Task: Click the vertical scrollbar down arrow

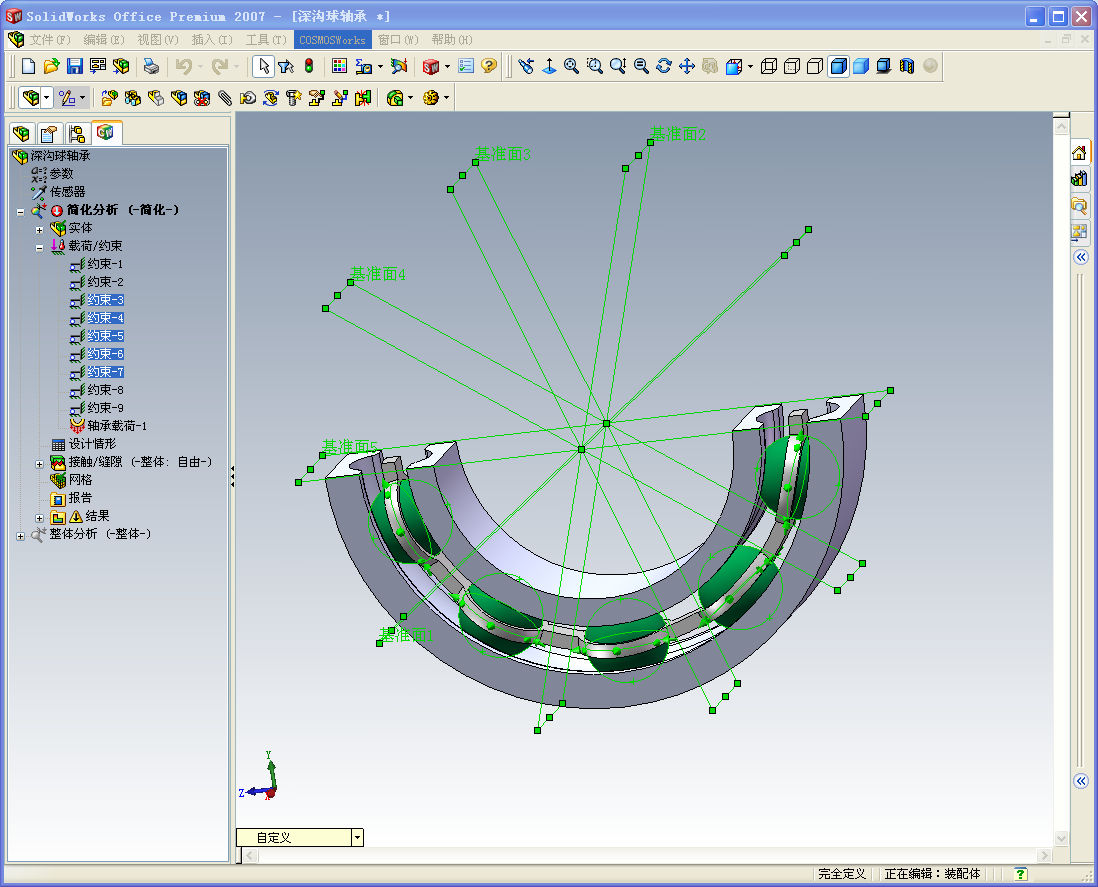Action: coord(1061,837)
